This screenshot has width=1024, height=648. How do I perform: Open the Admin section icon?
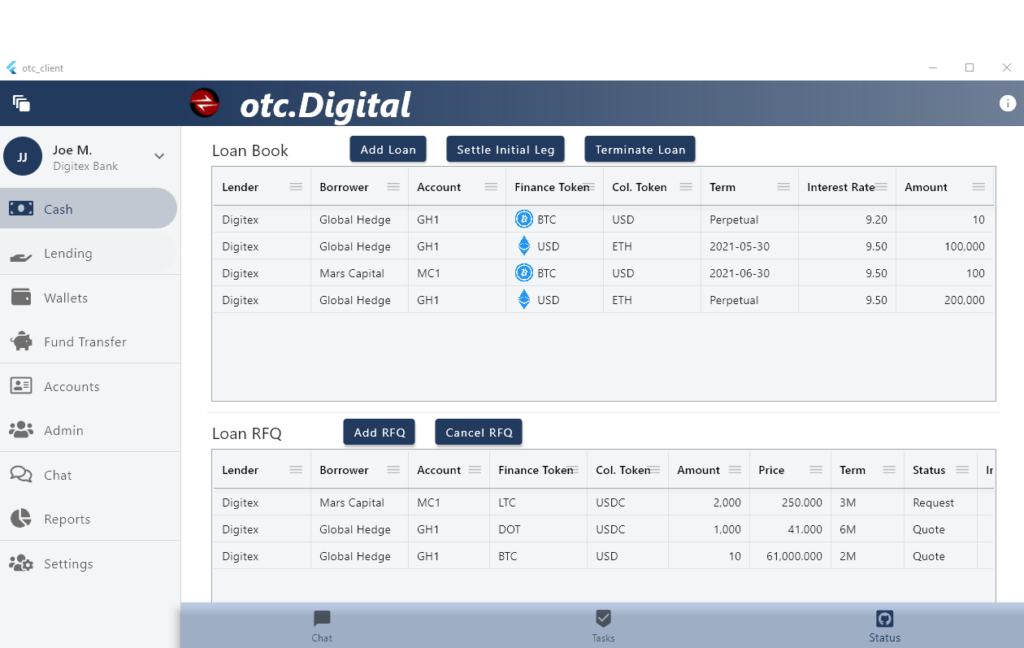(22, 430)
